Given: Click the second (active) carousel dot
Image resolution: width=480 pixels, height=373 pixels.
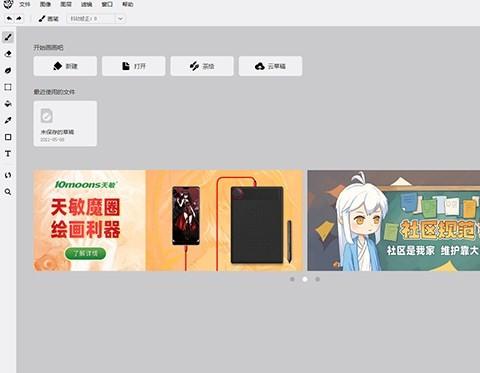Looking at the screenshot, I should 305,279.
